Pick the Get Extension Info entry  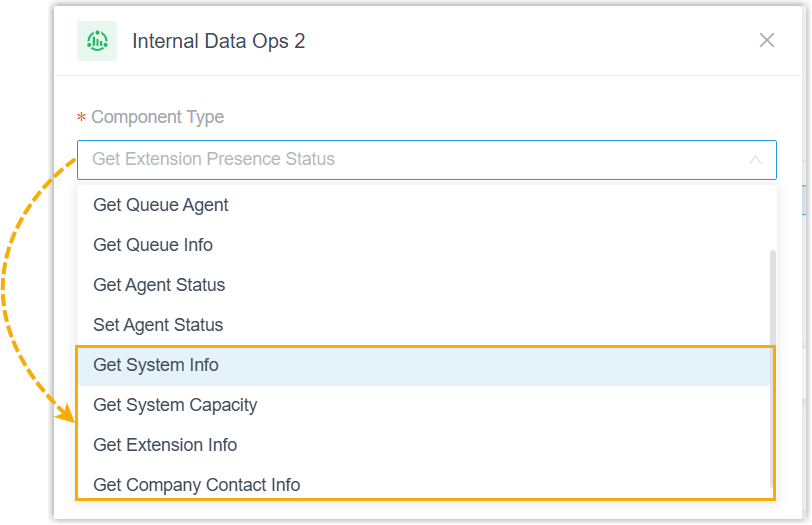165,445
